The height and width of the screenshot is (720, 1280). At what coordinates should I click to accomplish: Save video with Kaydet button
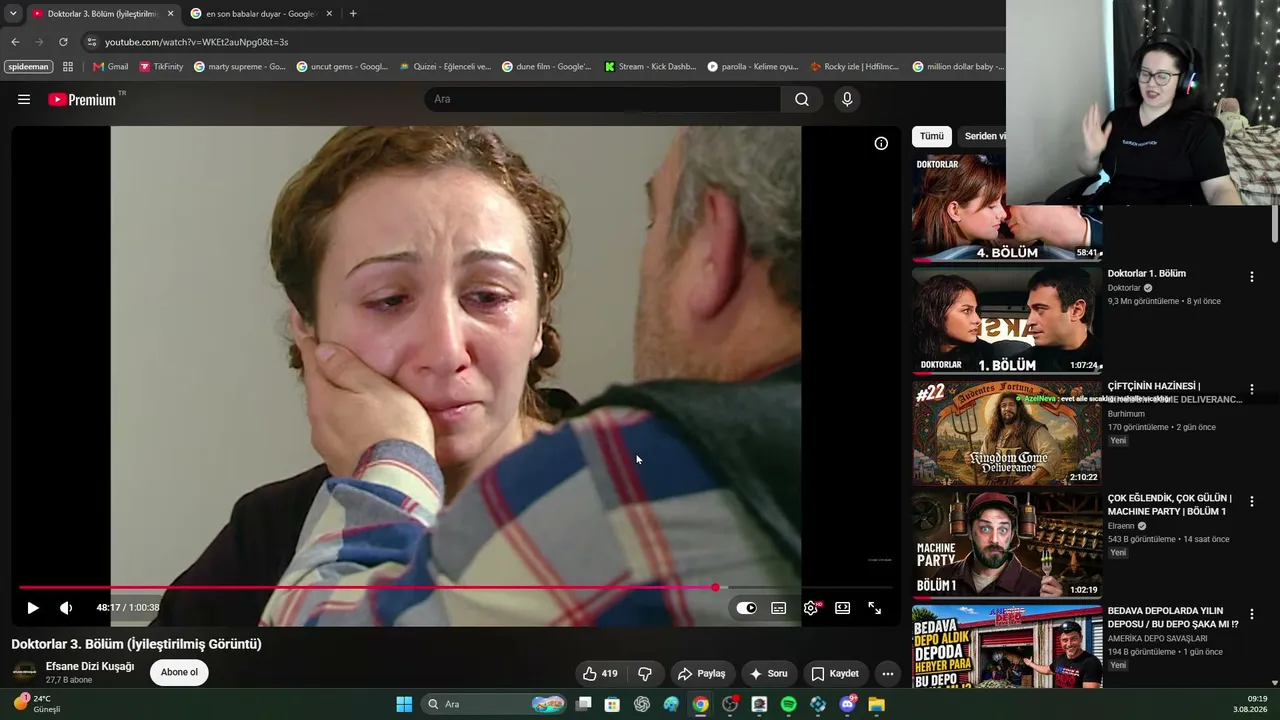click(x=835, y=673)
